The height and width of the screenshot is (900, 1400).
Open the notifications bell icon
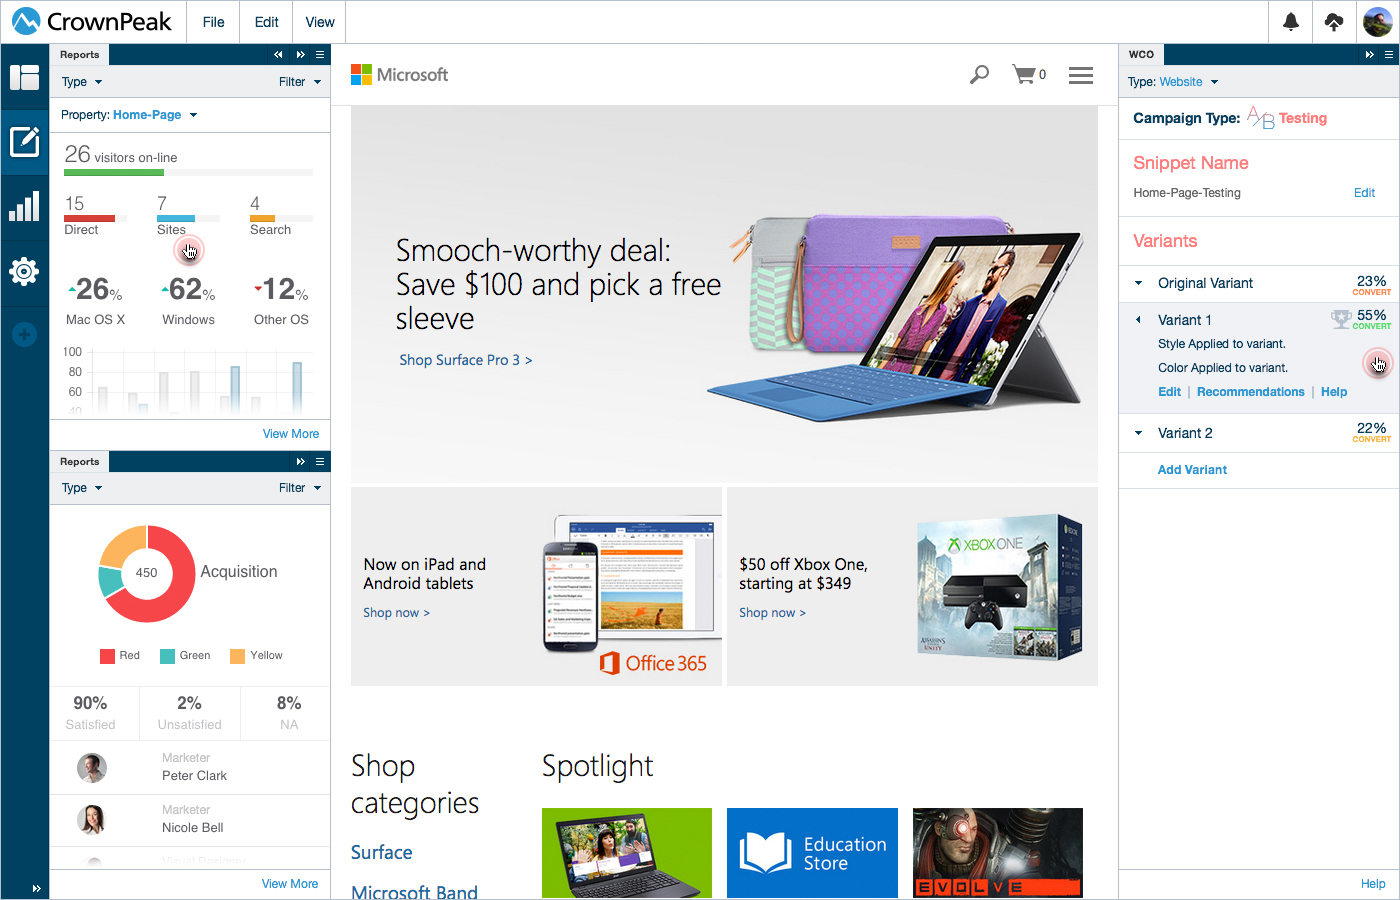pyautogui.click(x=1291, y=22)
